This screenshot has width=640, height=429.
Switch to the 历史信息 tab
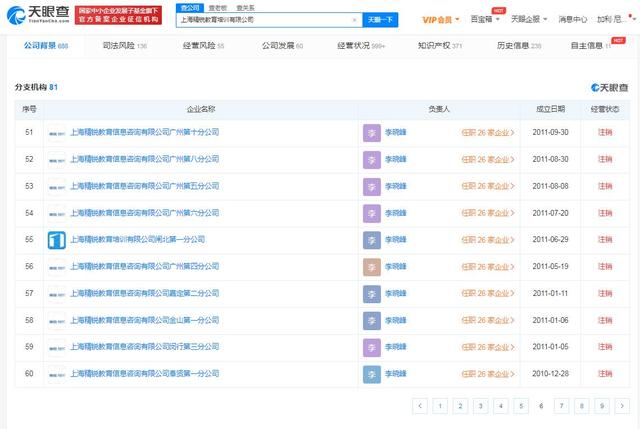[x=519, y=46]
